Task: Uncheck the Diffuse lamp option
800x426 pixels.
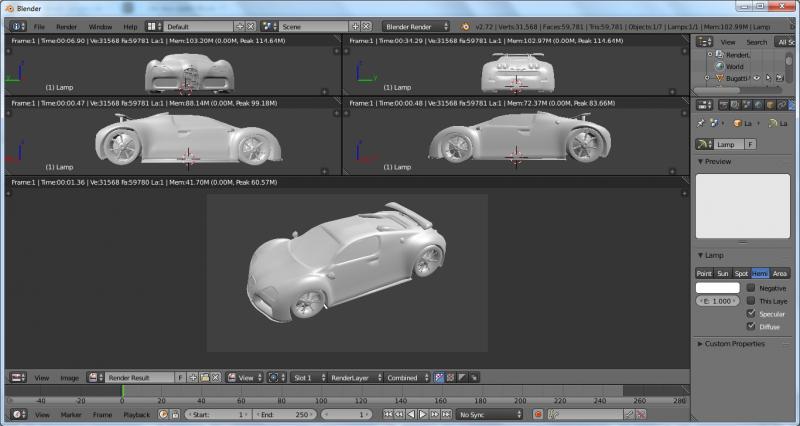Action: point(752,326)
